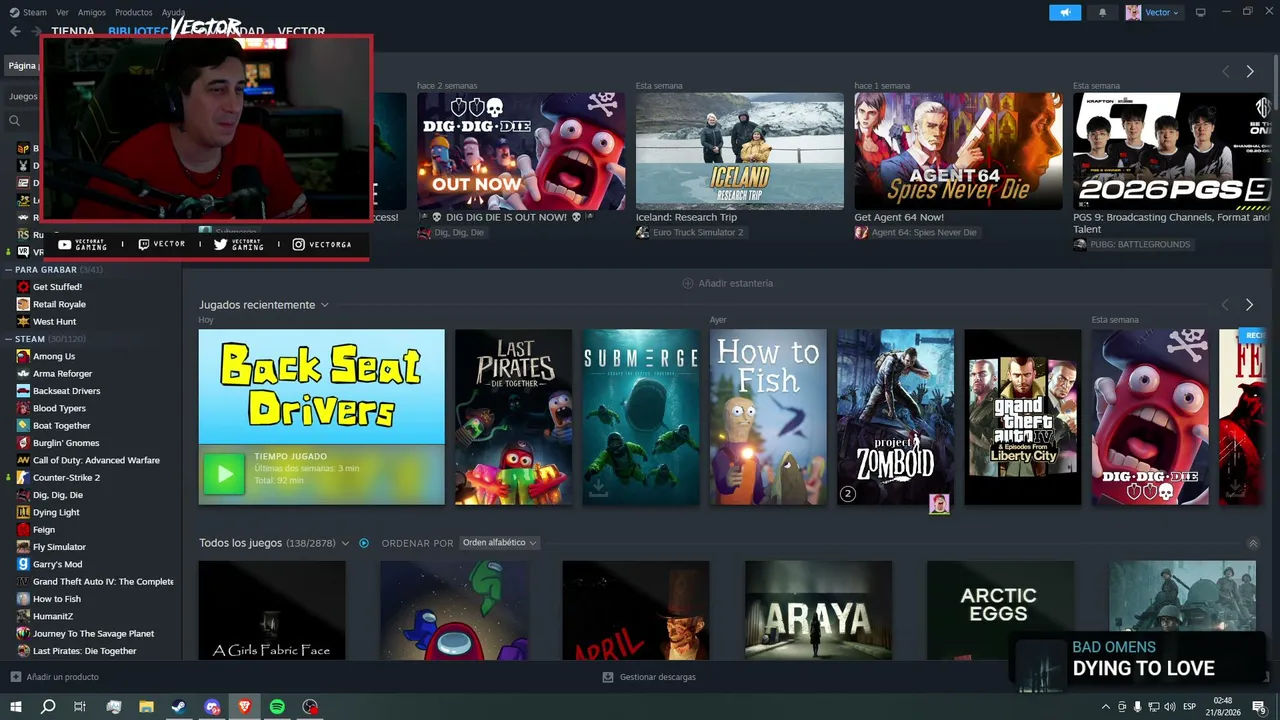Select Fly Simulator in the sidebar
1280x720 pixels.
point(59,547)
